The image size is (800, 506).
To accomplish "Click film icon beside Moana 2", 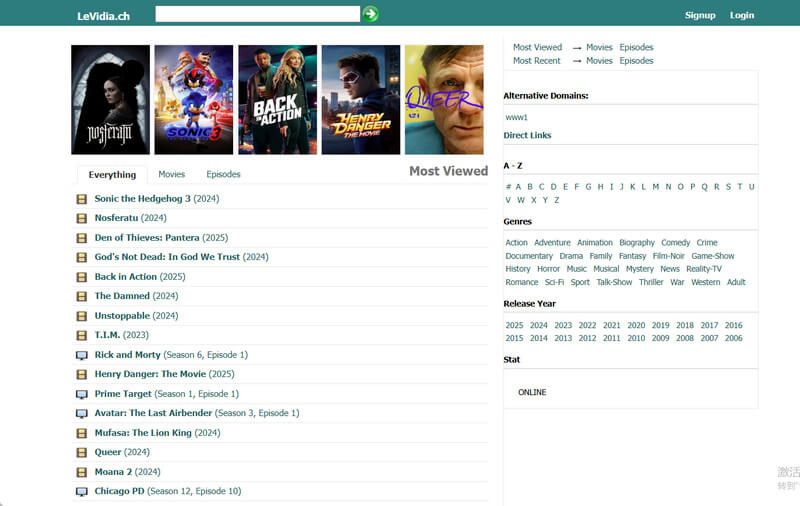I will [82, 472].
